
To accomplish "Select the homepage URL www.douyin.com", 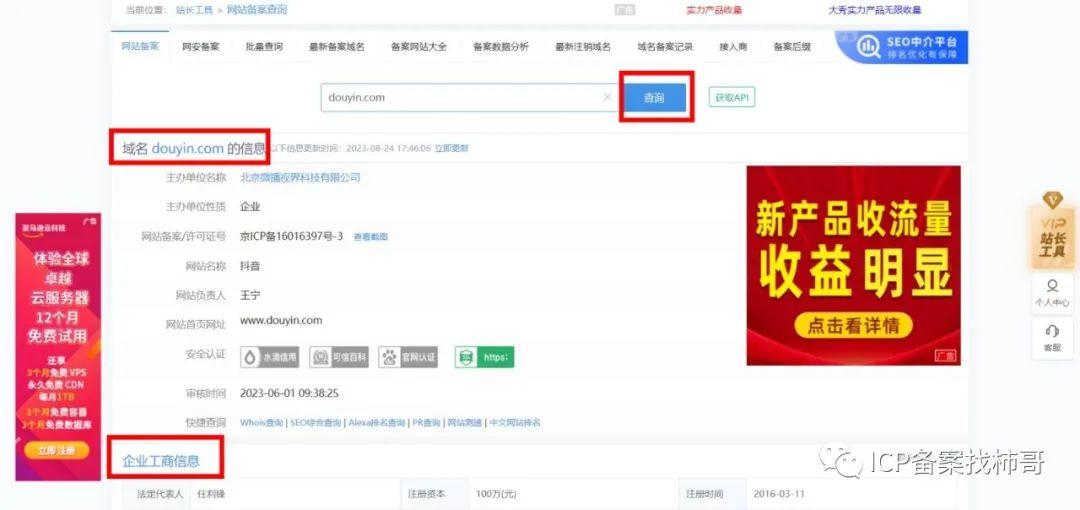I will tap(281, 320).
